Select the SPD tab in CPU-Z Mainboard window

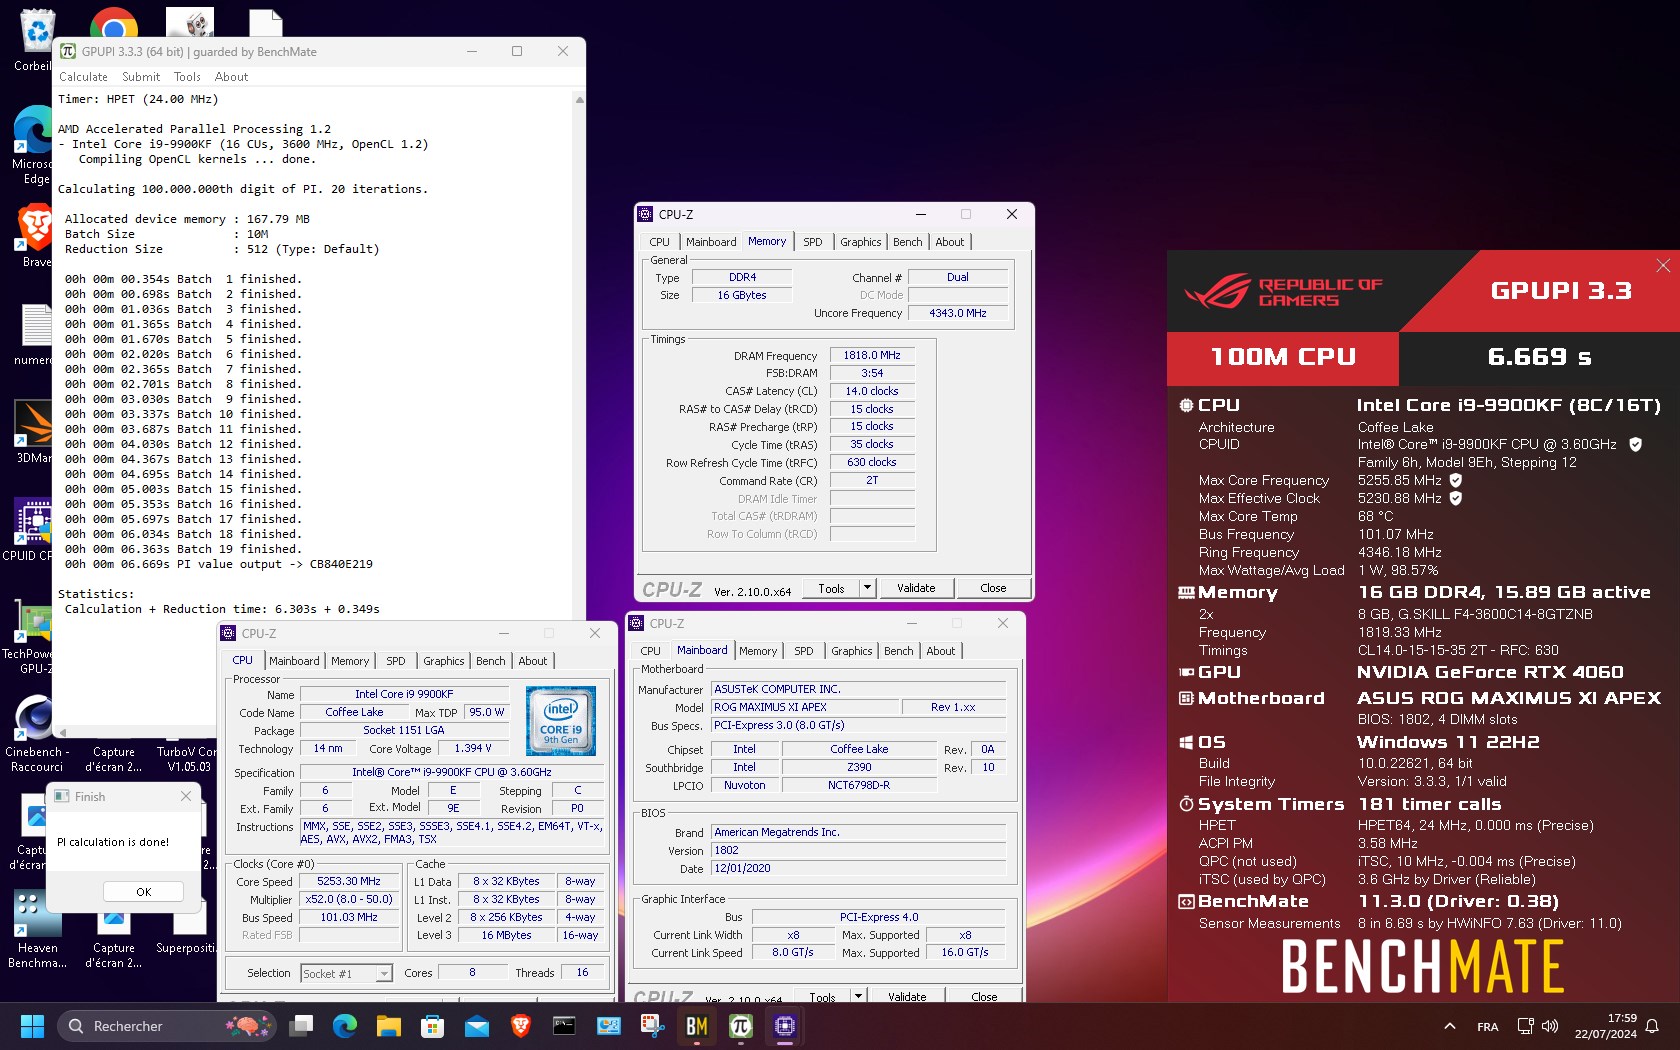[804, 651]
